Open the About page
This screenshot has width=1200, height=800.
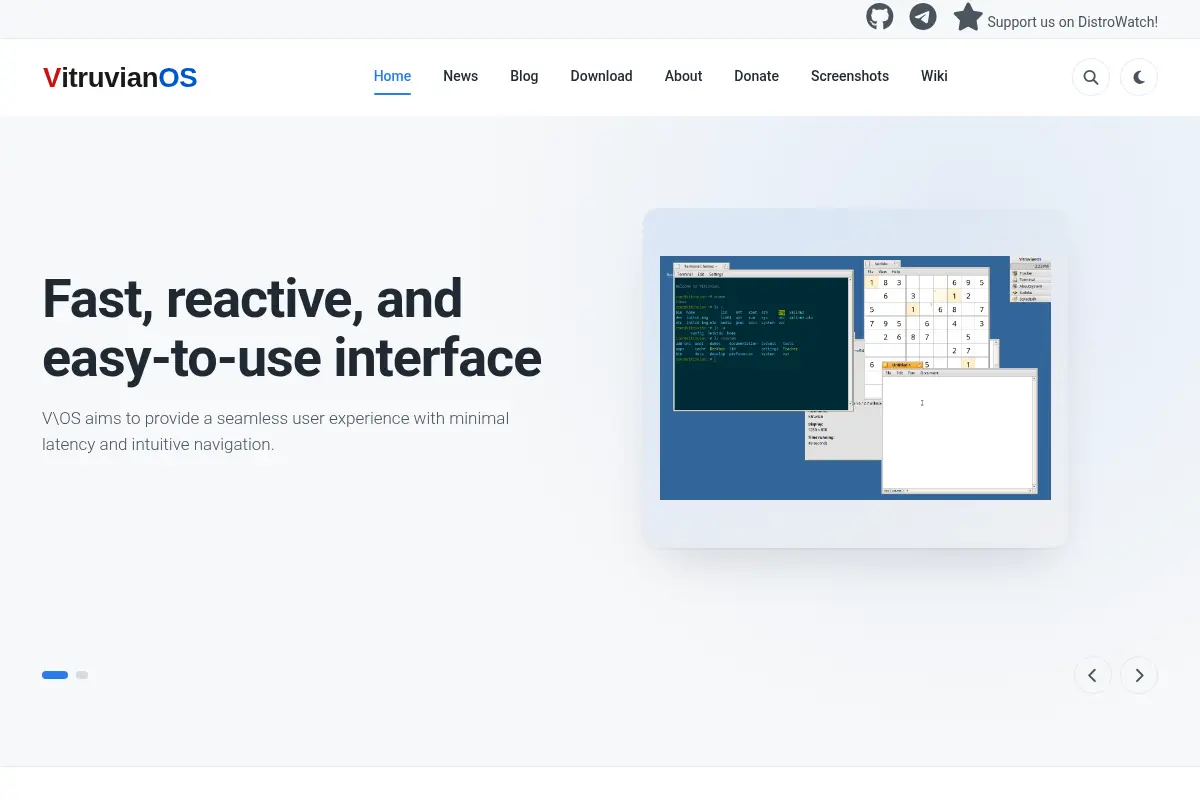[x=683, y=76]
